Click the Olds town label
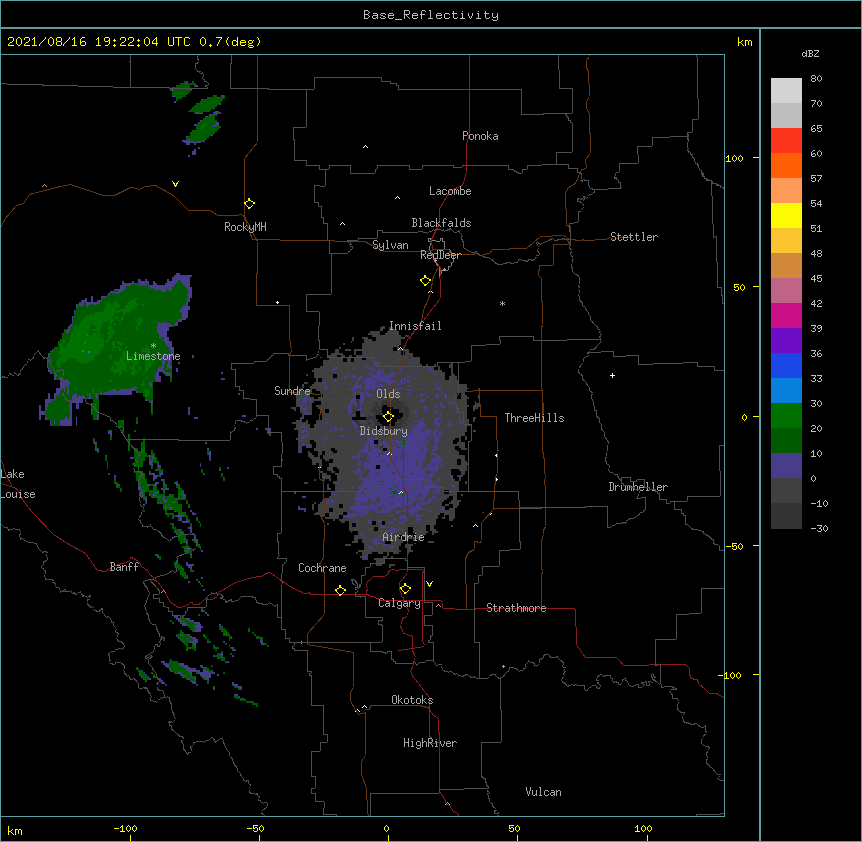The width and height of the screenshot is (862, 842). click(388, 394)
